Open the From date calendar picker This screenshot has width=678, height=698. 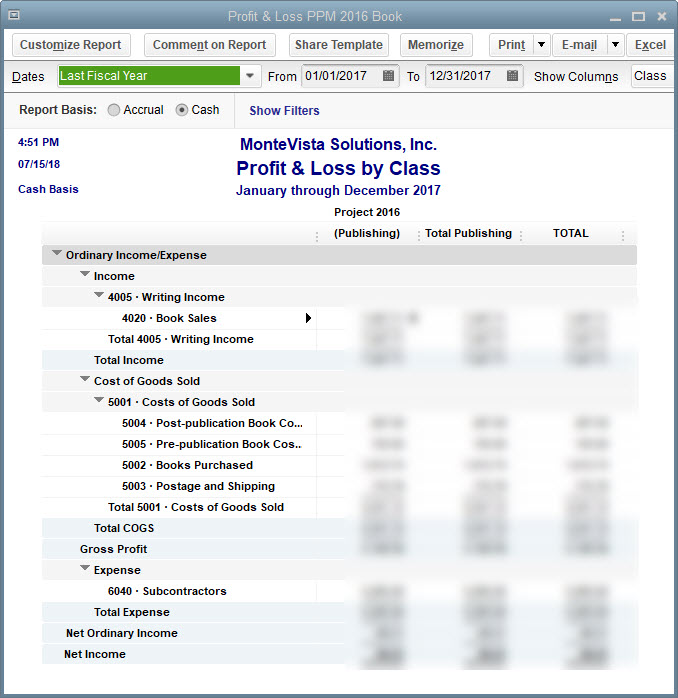pyautogui.click(x=388, y=76)
